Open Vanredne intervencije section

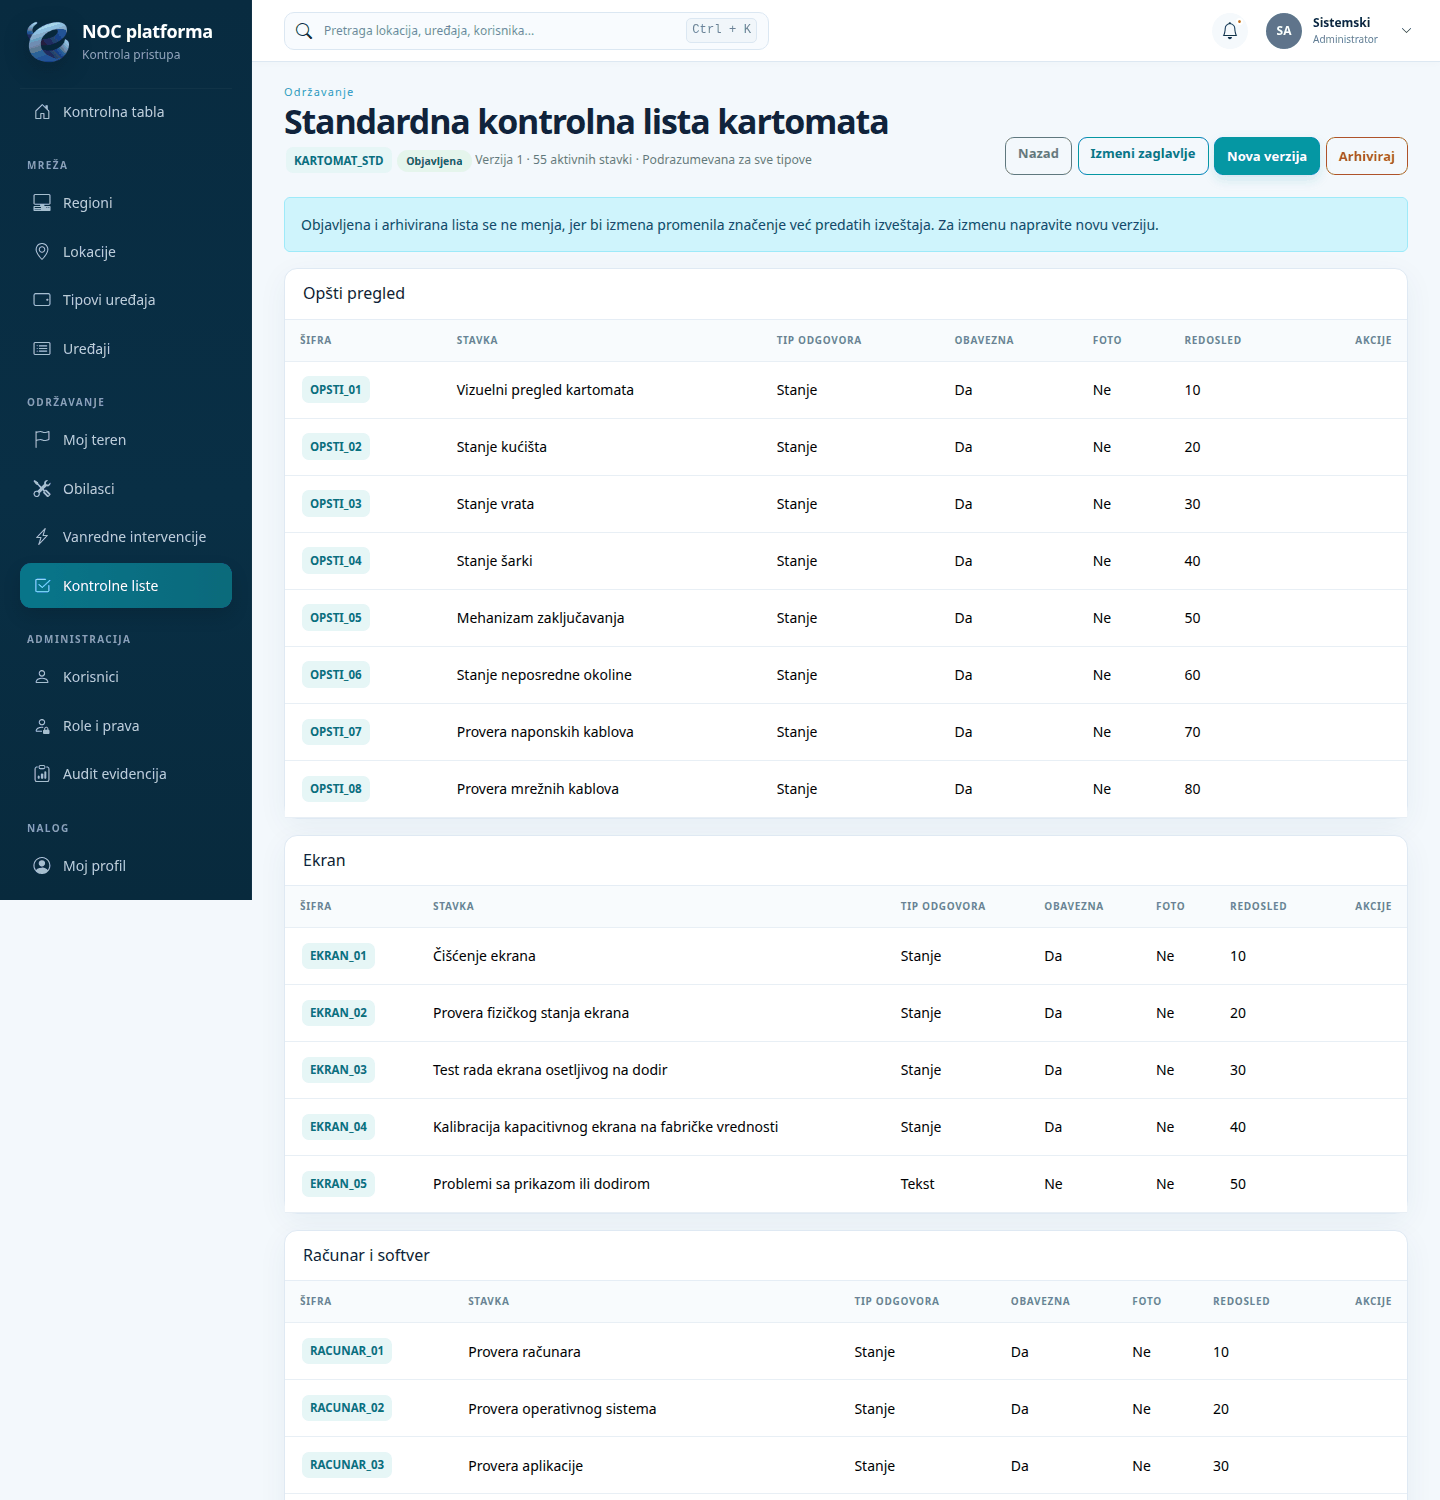[x=126, y=537]
